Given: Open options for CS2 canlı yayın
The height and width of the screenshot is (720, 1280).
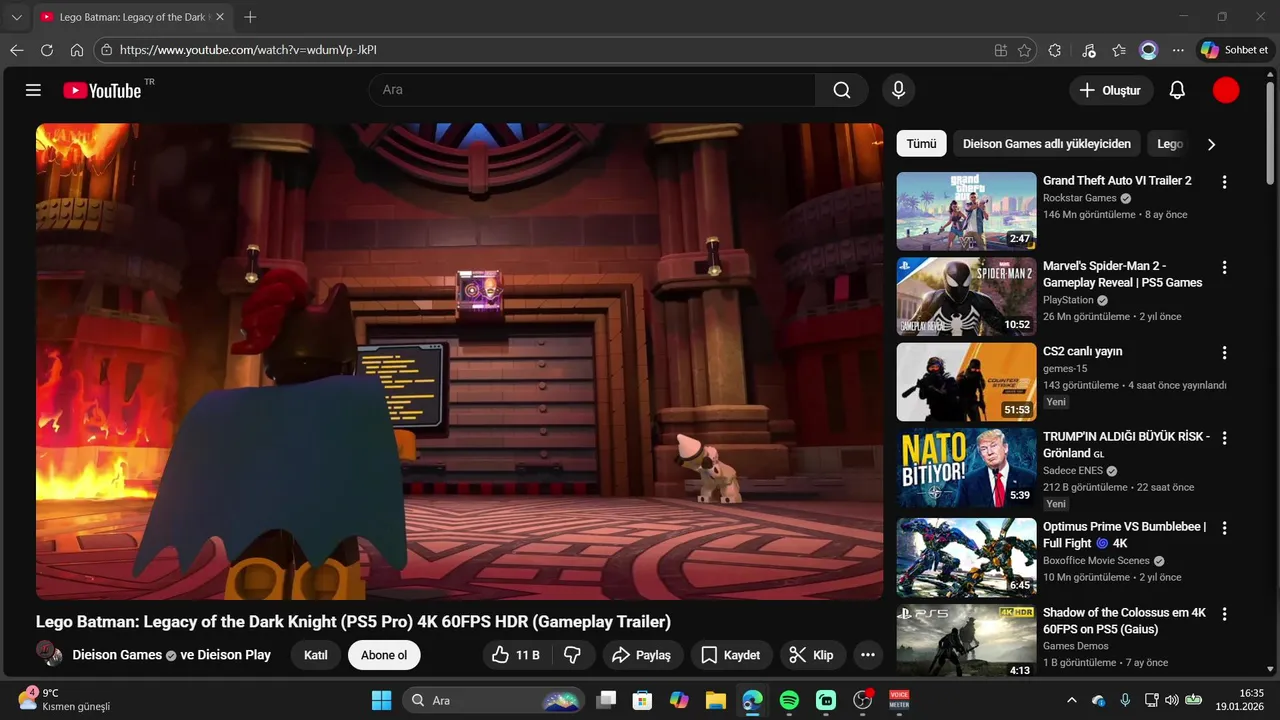Looking at the screenshot, I should 1224,353.
